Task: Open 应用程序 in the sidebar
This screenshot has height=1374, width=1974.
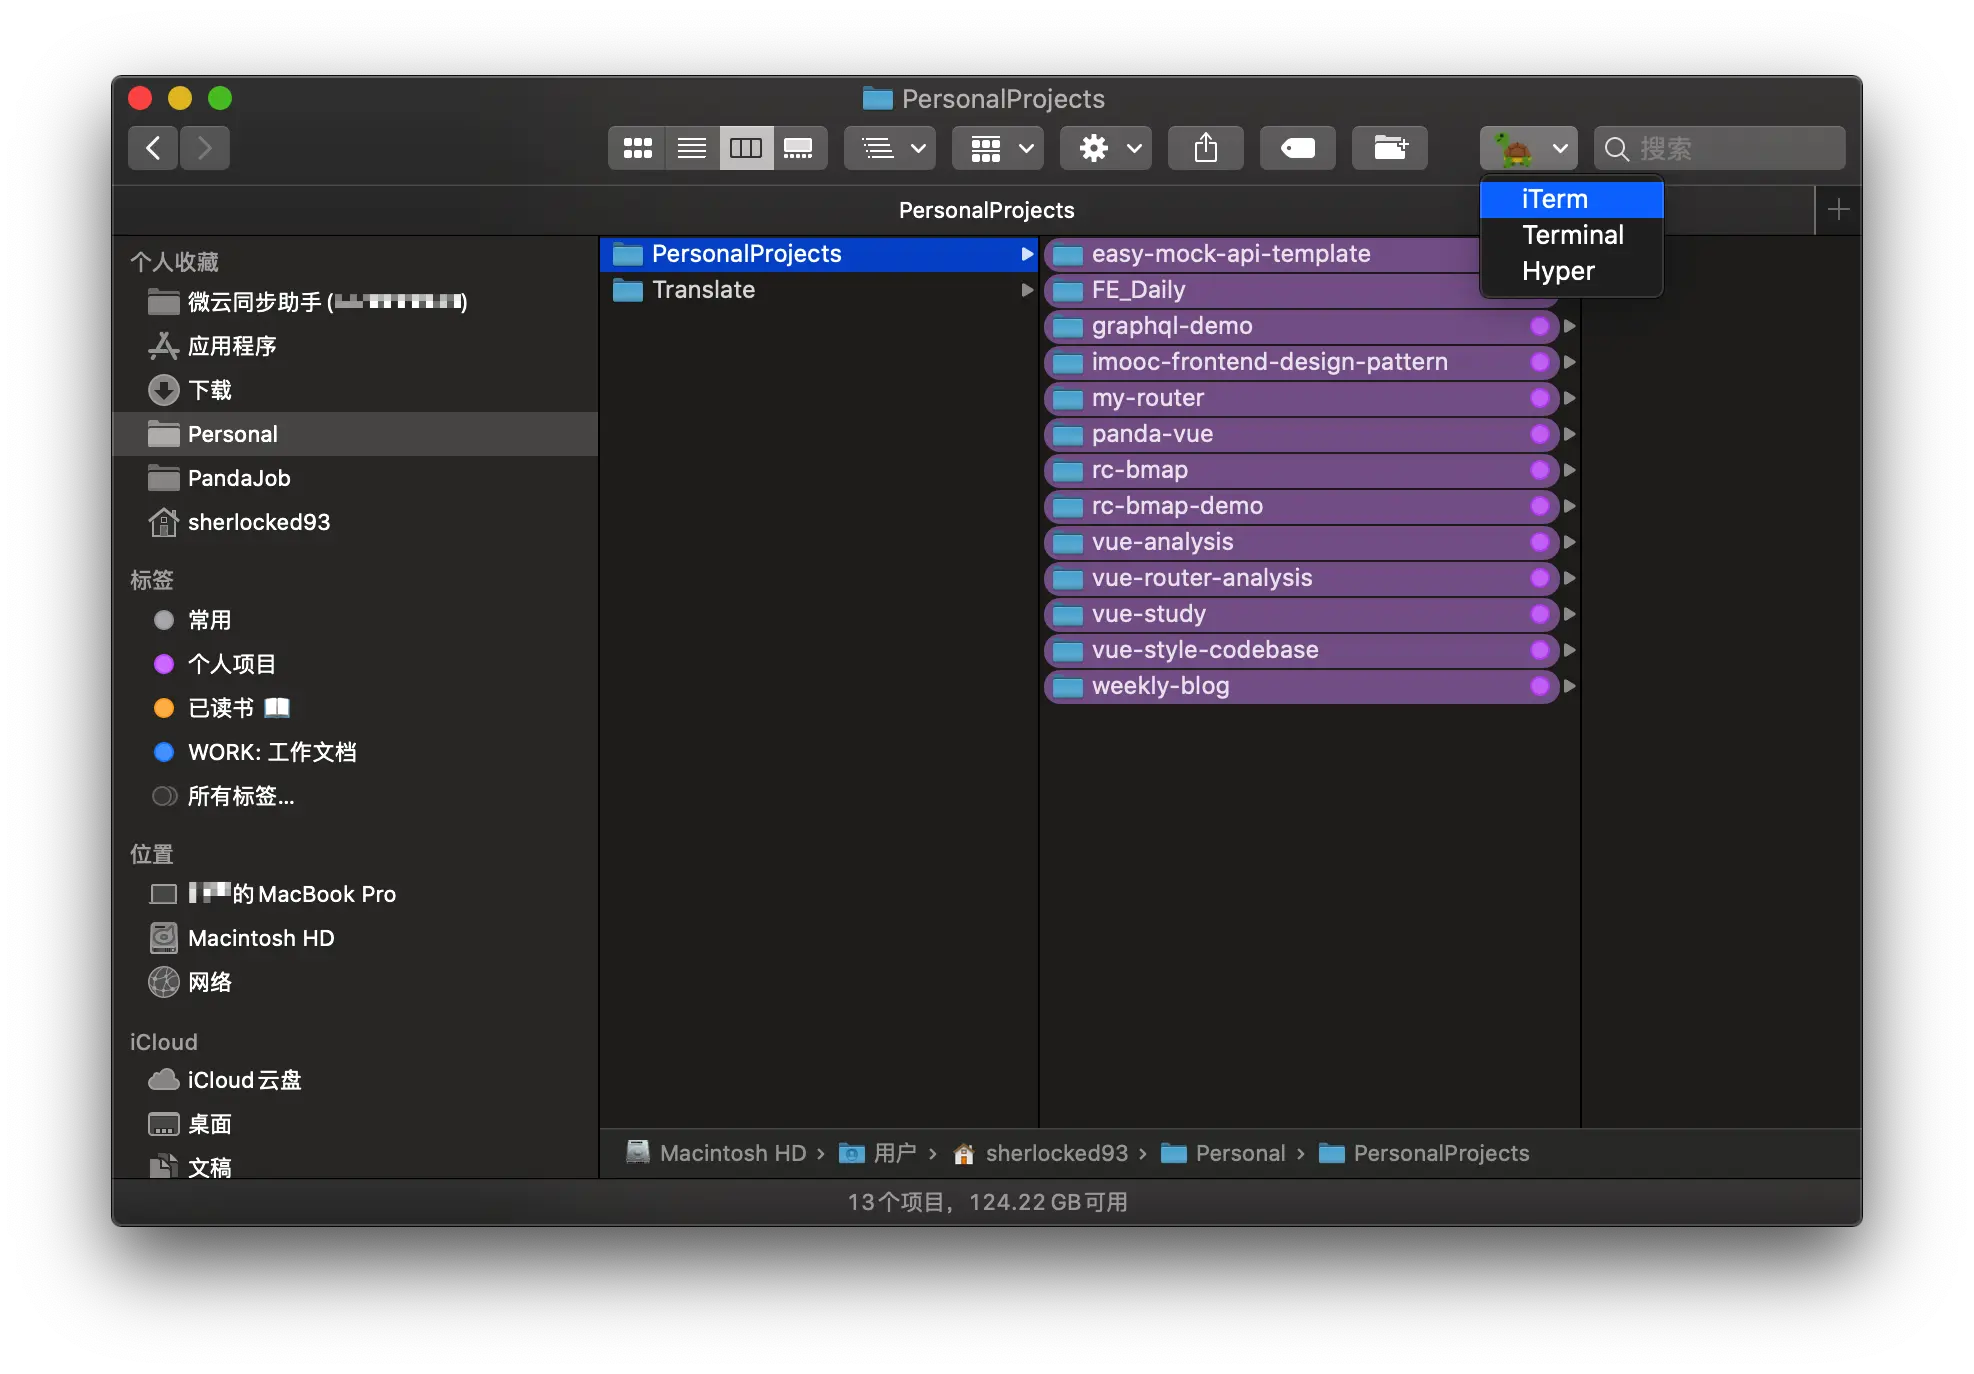Action: 355,346
